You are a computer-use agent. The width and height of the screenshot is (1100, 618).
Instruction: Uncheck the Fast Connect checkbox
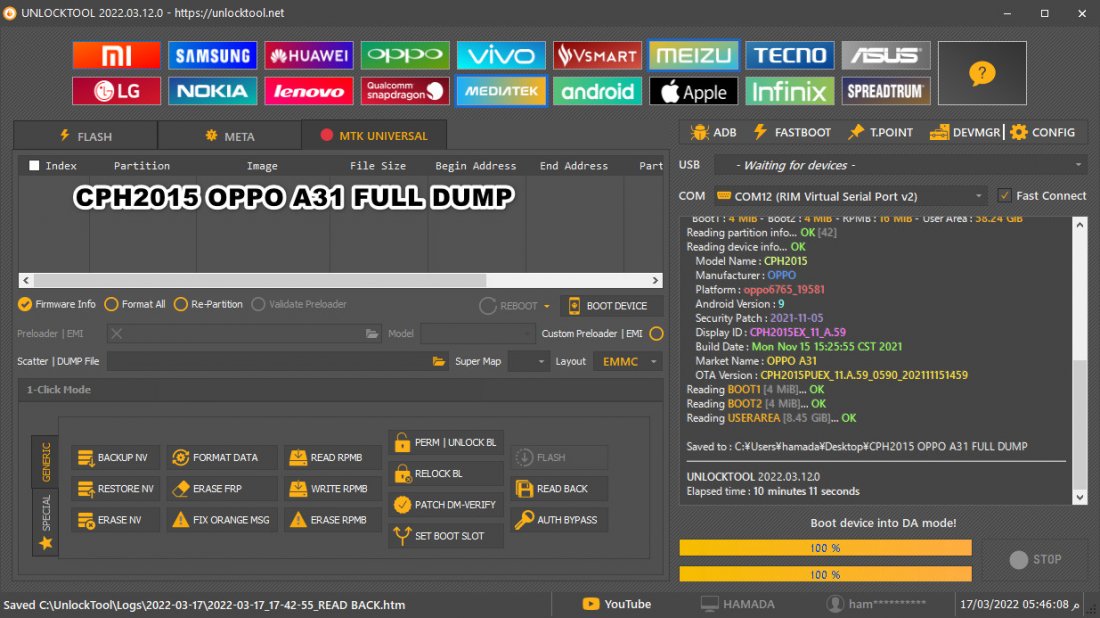coord(1005,196)
